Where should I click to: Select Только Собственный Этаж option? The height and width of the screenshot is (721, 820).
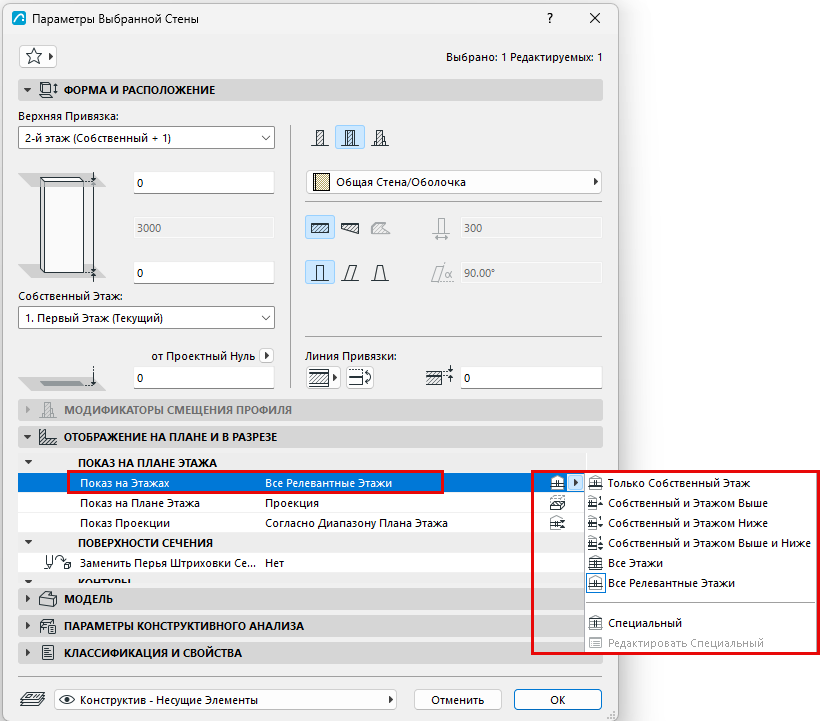click(701, 483)
